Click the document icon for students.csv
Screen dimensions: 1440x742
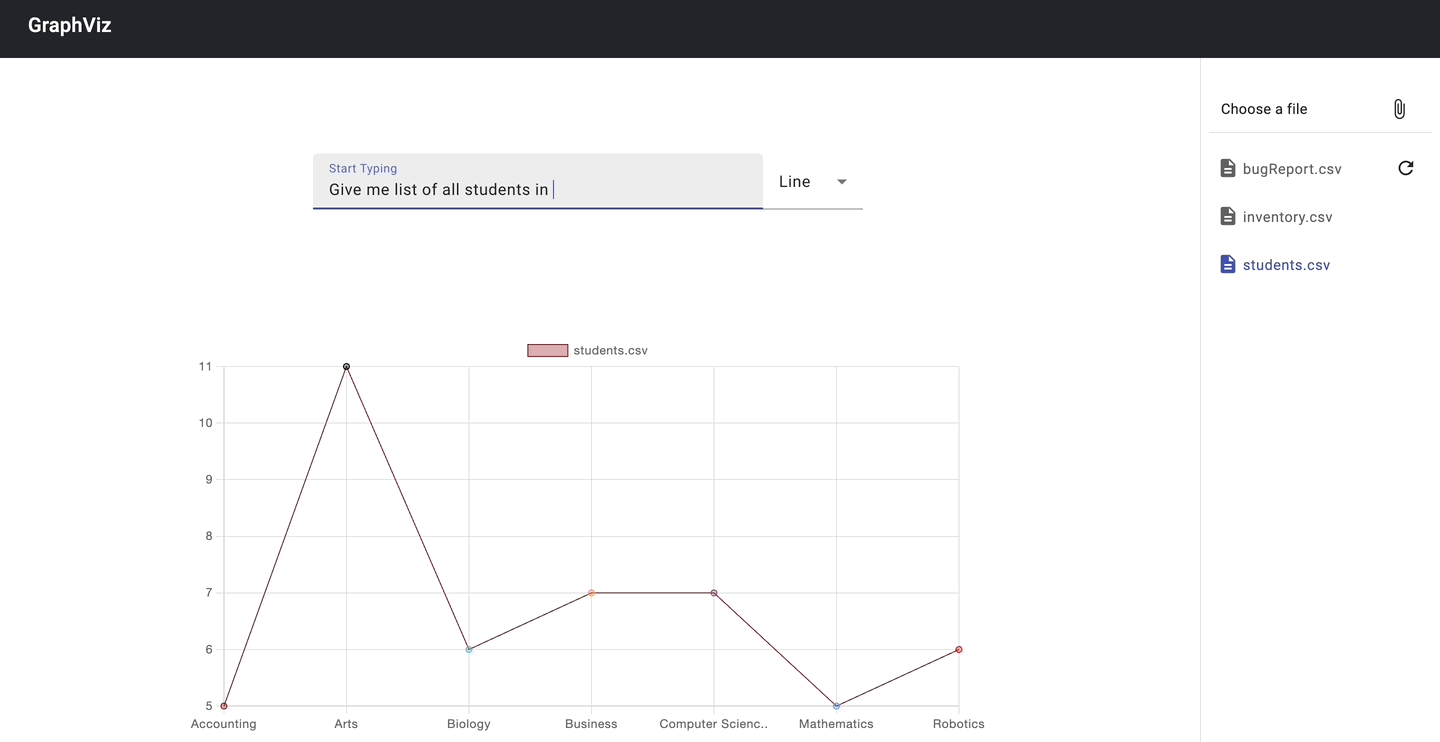[1228, 264]
